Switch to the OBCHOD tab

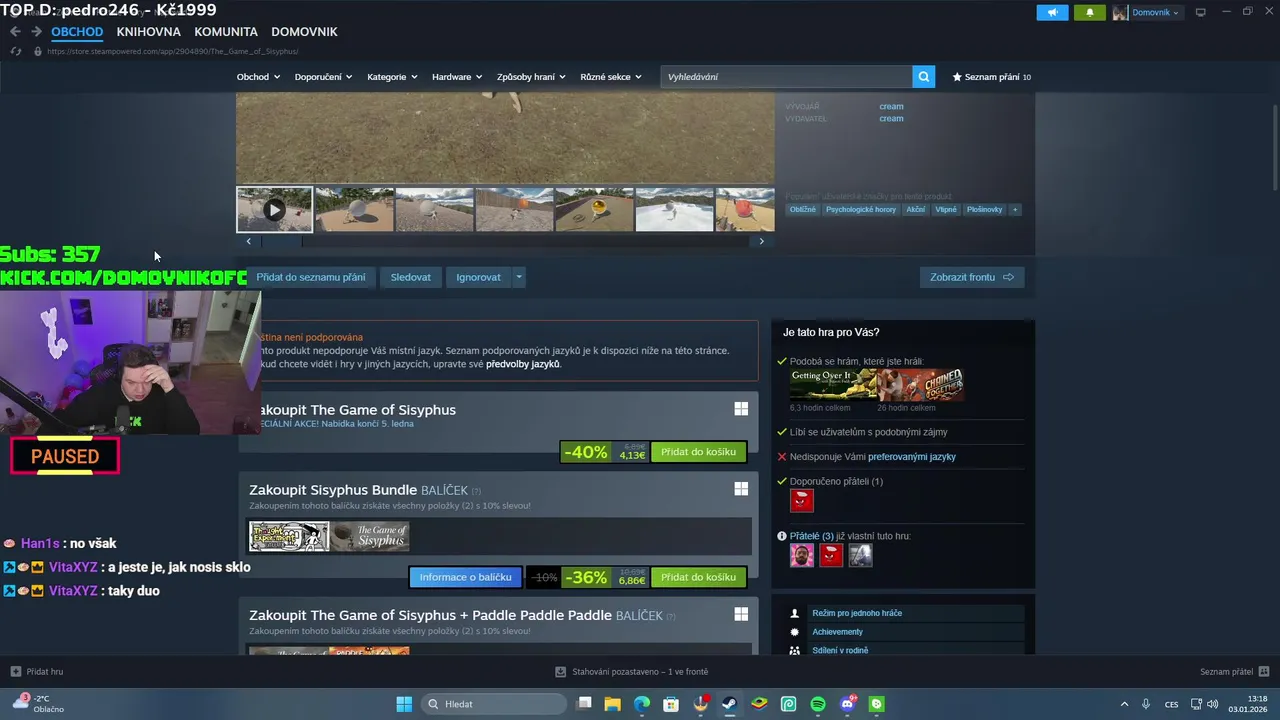[77, 32]
